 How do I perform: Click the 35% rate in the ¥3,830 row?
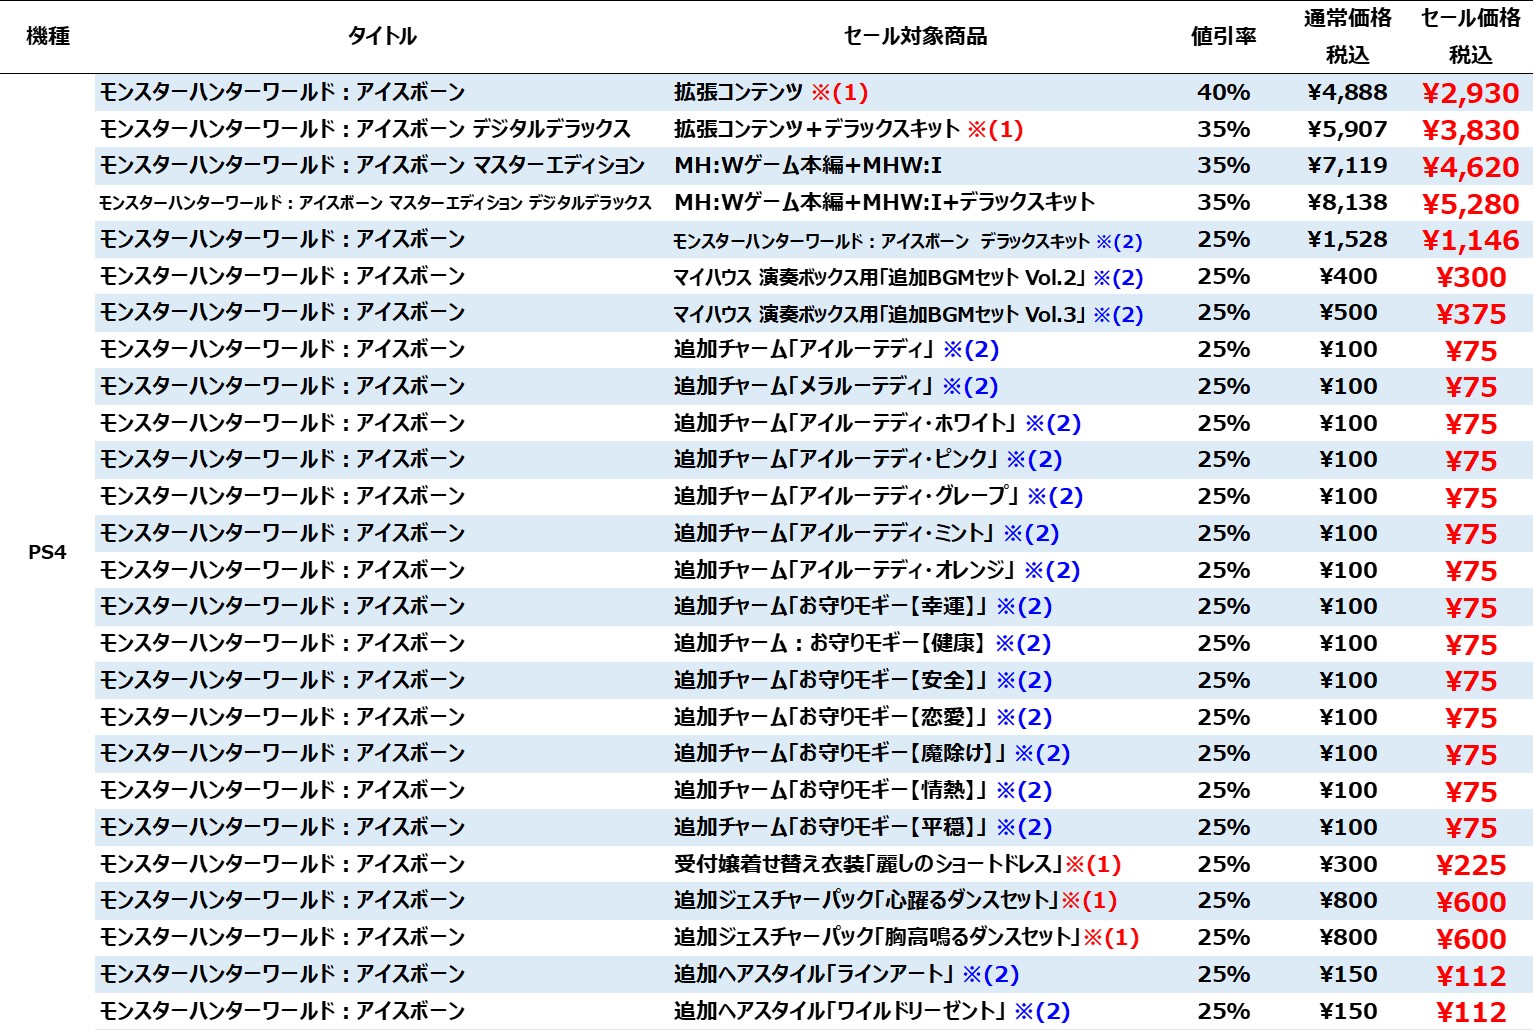[x=1223, y=129]
